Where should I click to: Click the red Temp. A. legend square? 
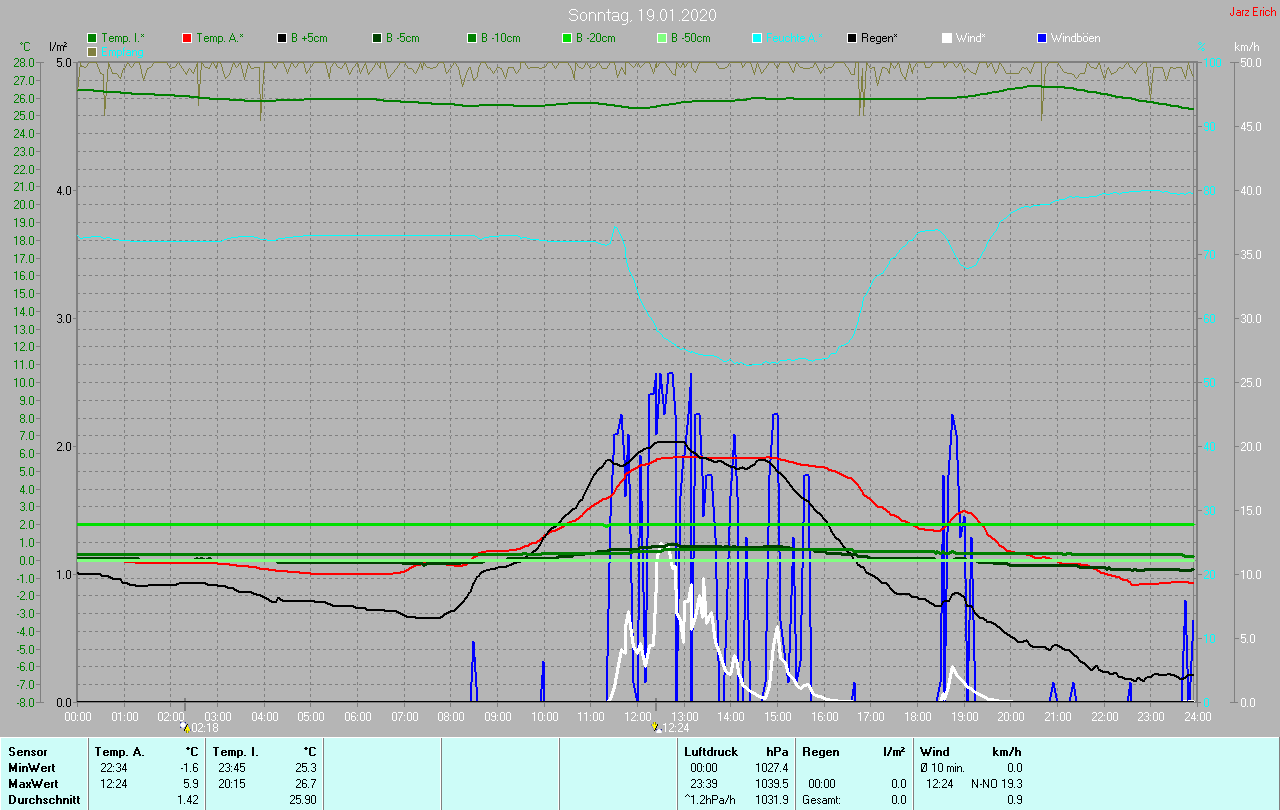pos(187,38)
